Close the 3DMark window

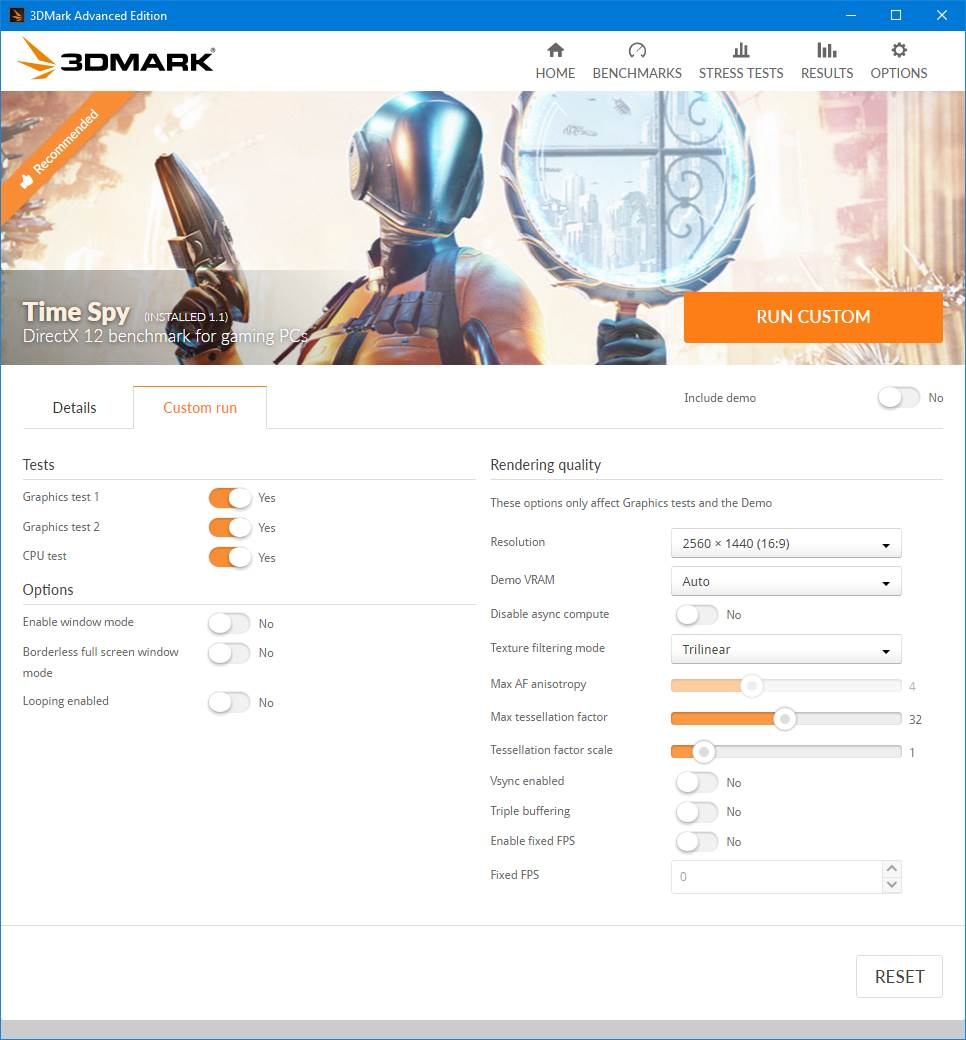(941, 15)
